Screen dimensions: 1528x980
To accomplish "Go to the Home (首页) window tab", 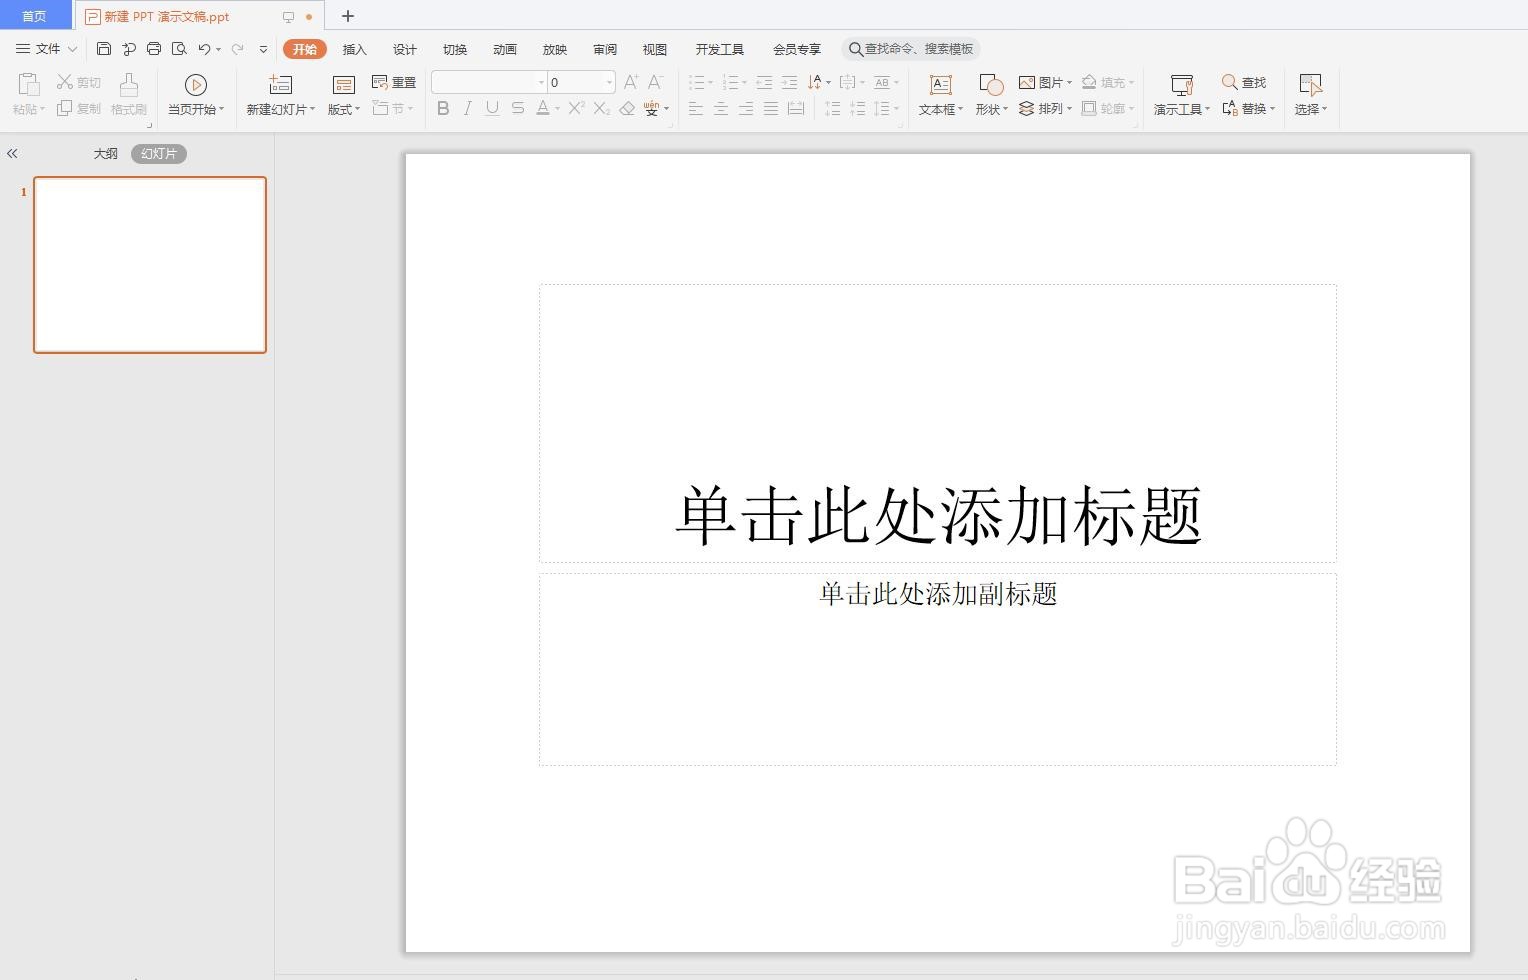I will [35, 16].
